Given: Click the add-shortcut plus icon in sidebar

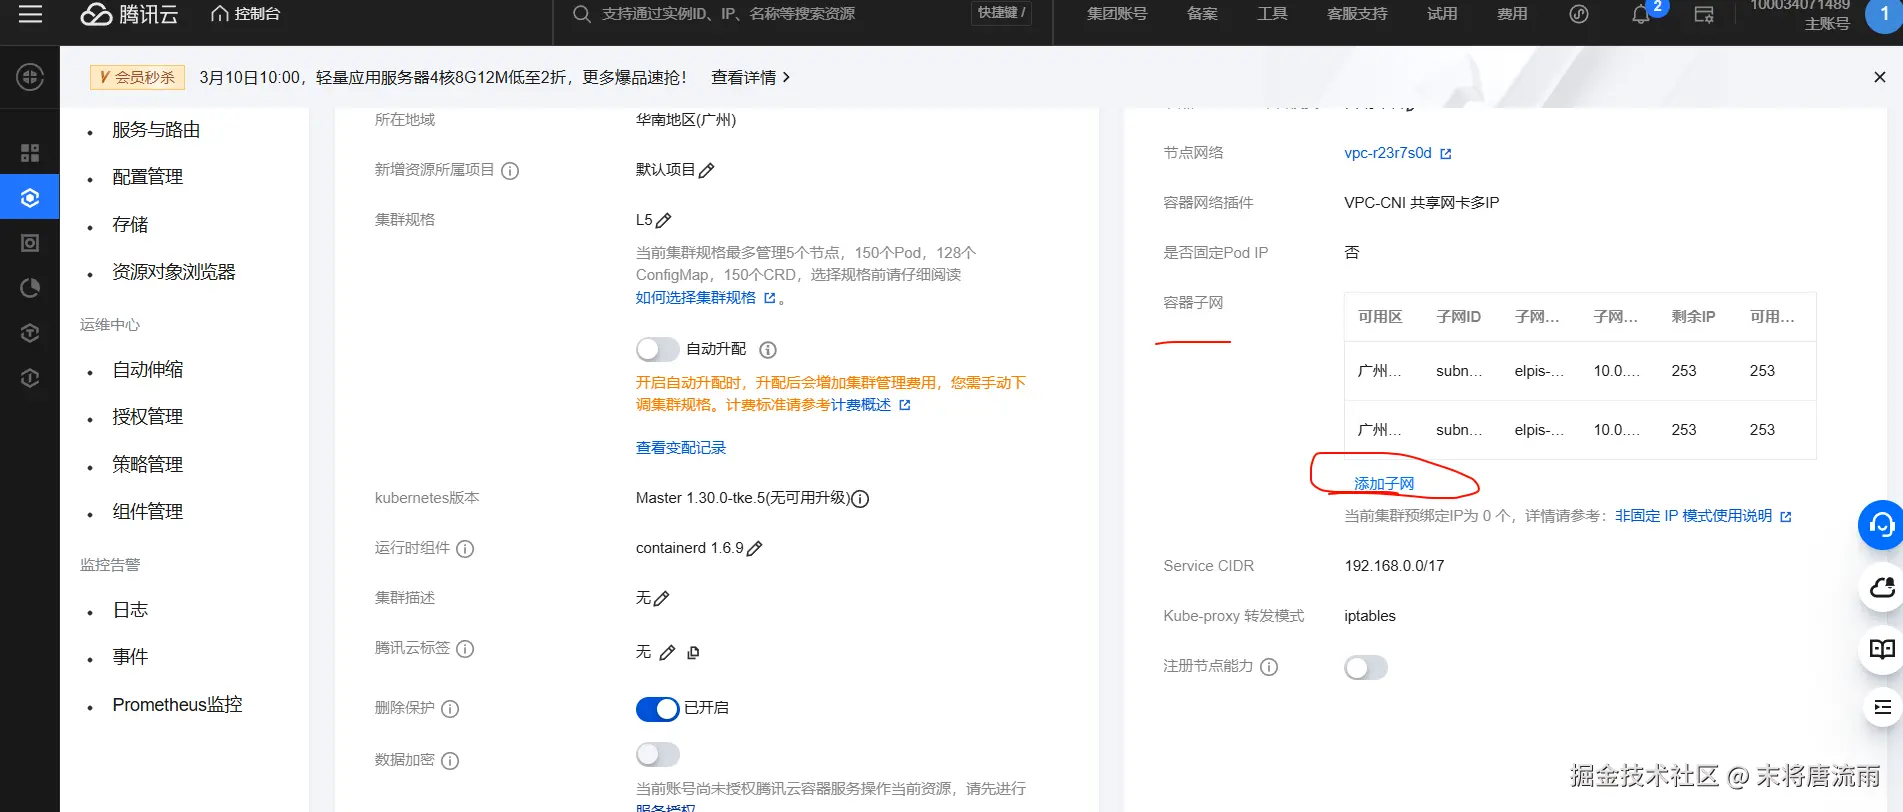Looking at the screenshot, I should (30, 77).
